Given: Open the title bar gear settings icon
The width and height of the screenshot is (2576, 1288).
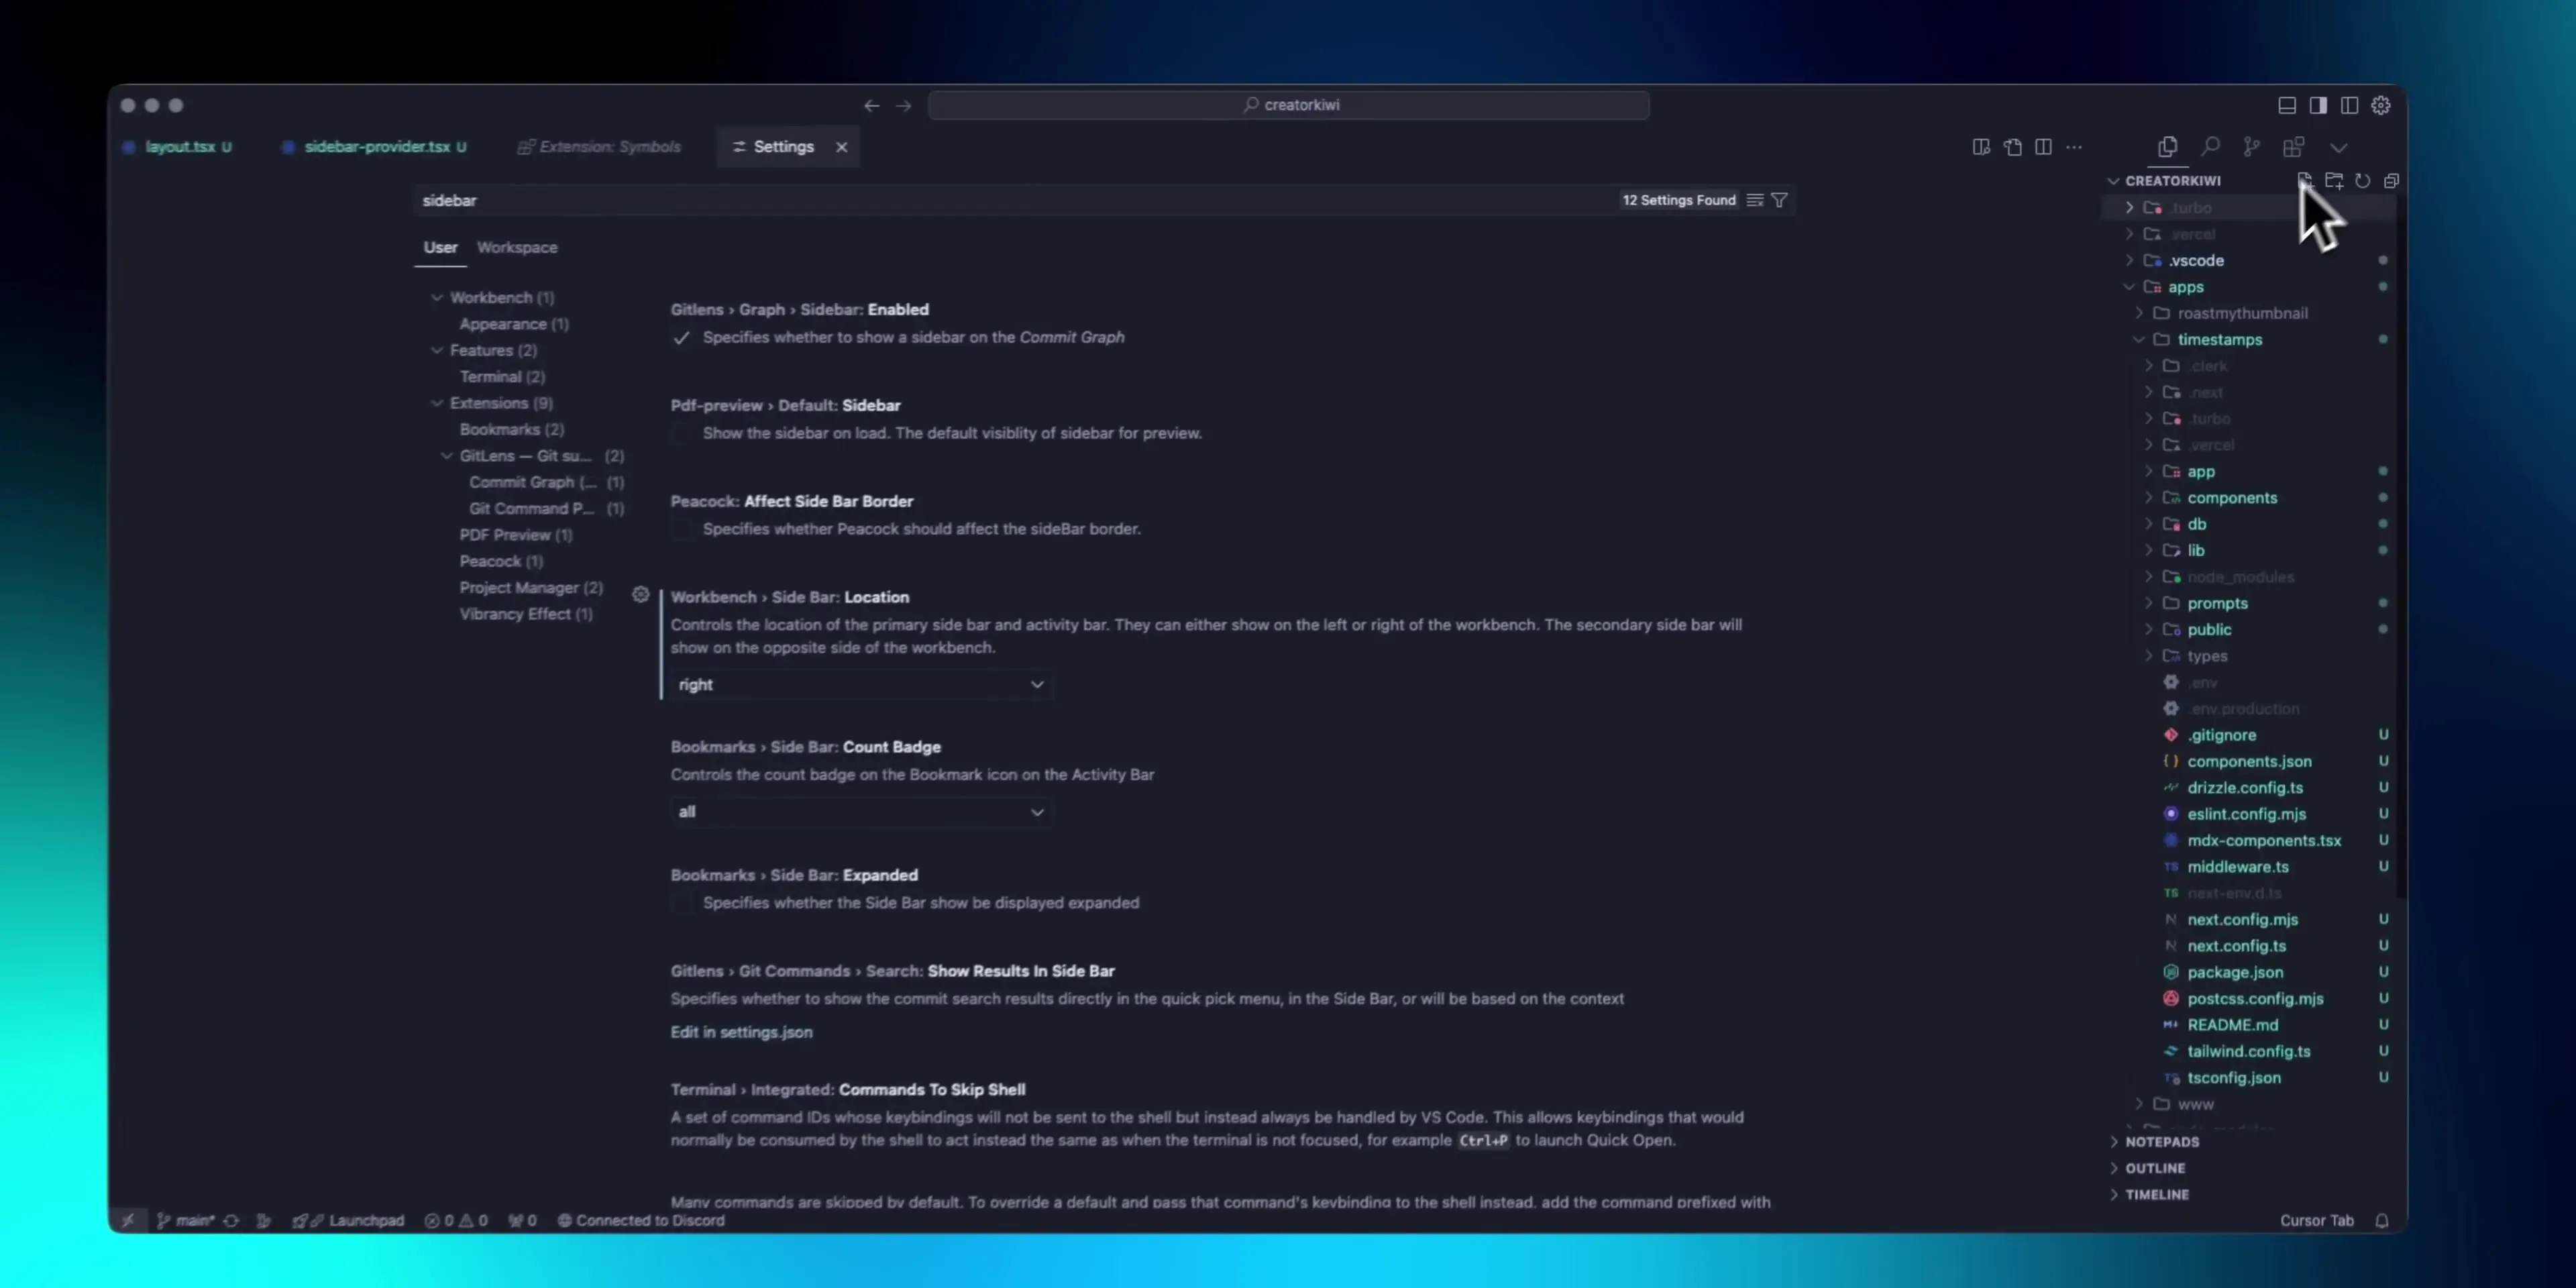Looking at the screenshot, I should pos(2381,105).
